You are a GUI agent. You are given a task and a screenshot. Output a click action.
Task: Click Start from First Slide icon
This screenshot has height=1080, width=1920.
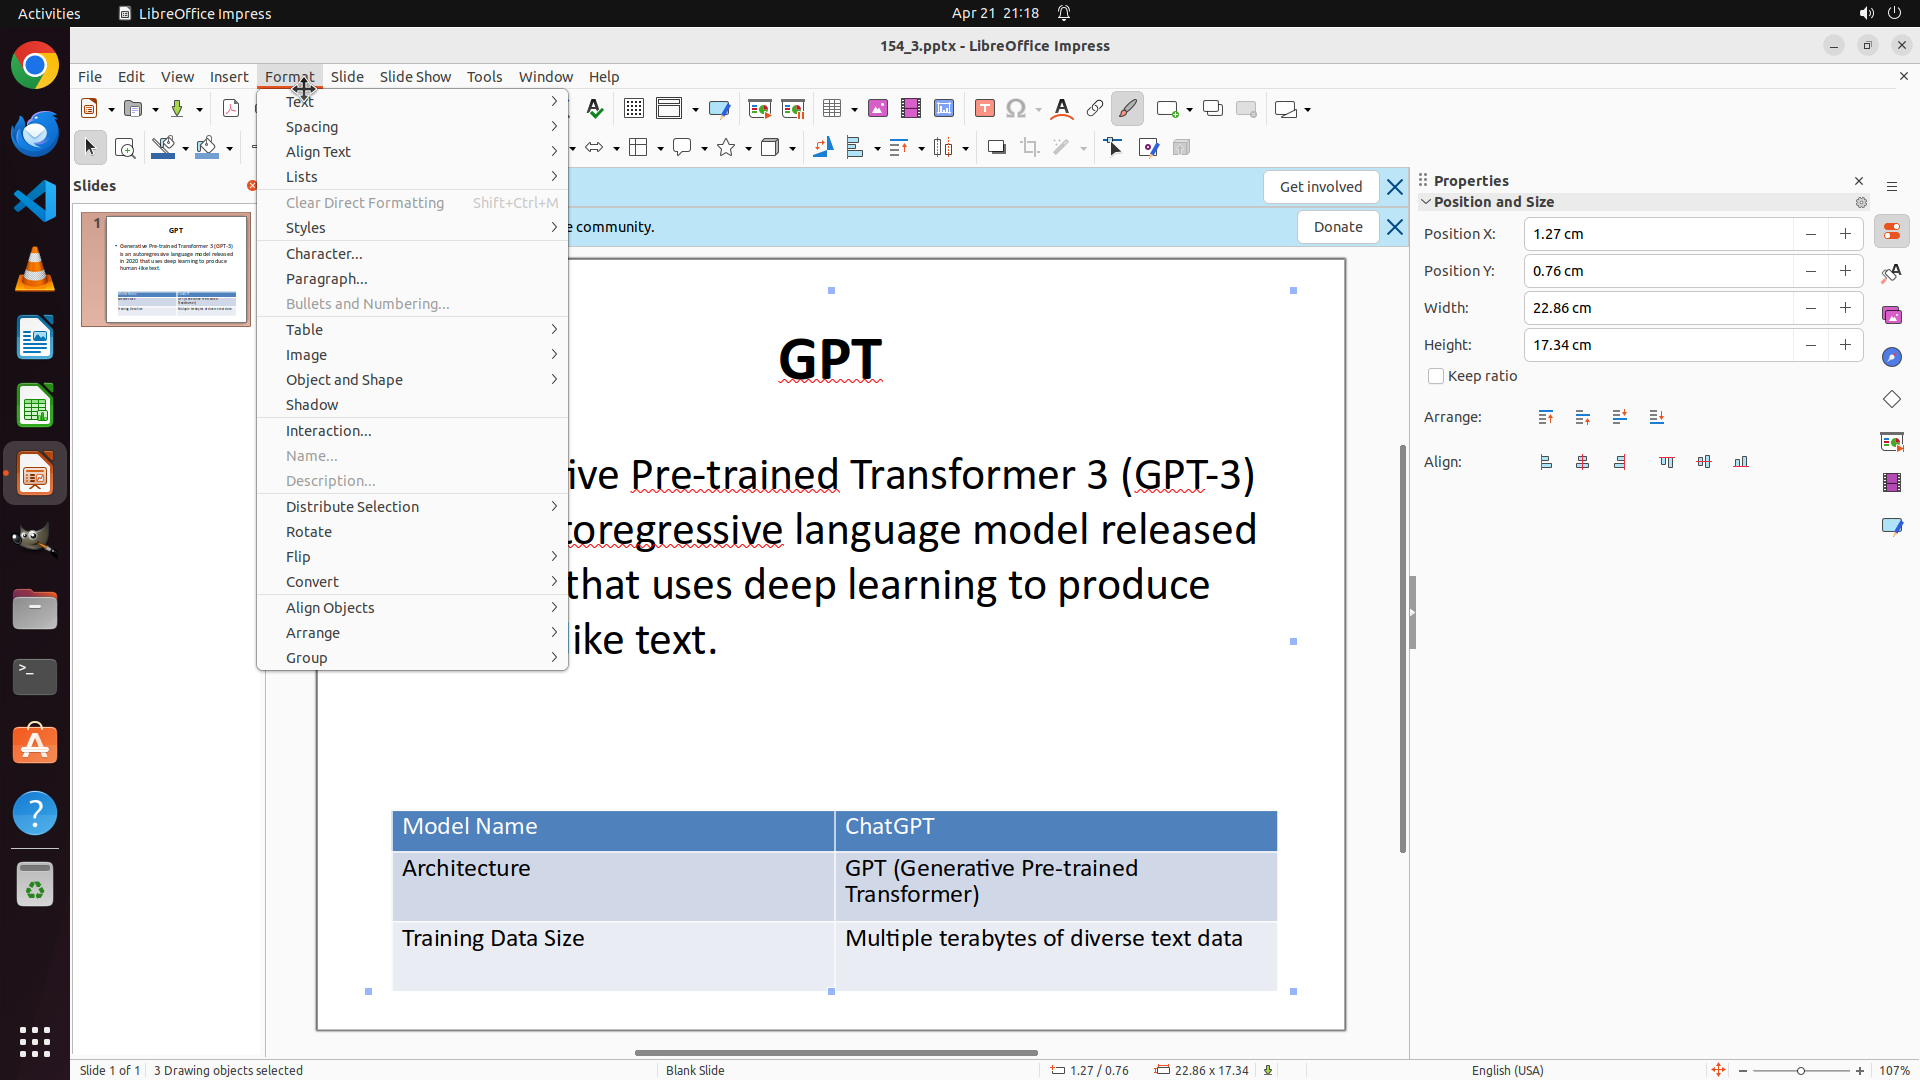coord(759,109)
